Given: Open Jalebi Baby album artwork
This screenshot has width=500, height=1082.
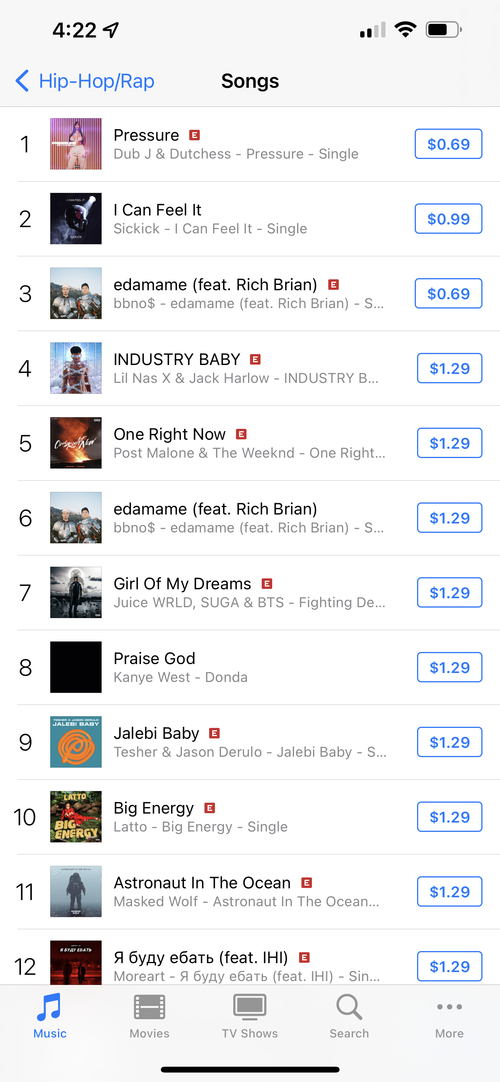Looking at the screenshot, I should (76, 742).
